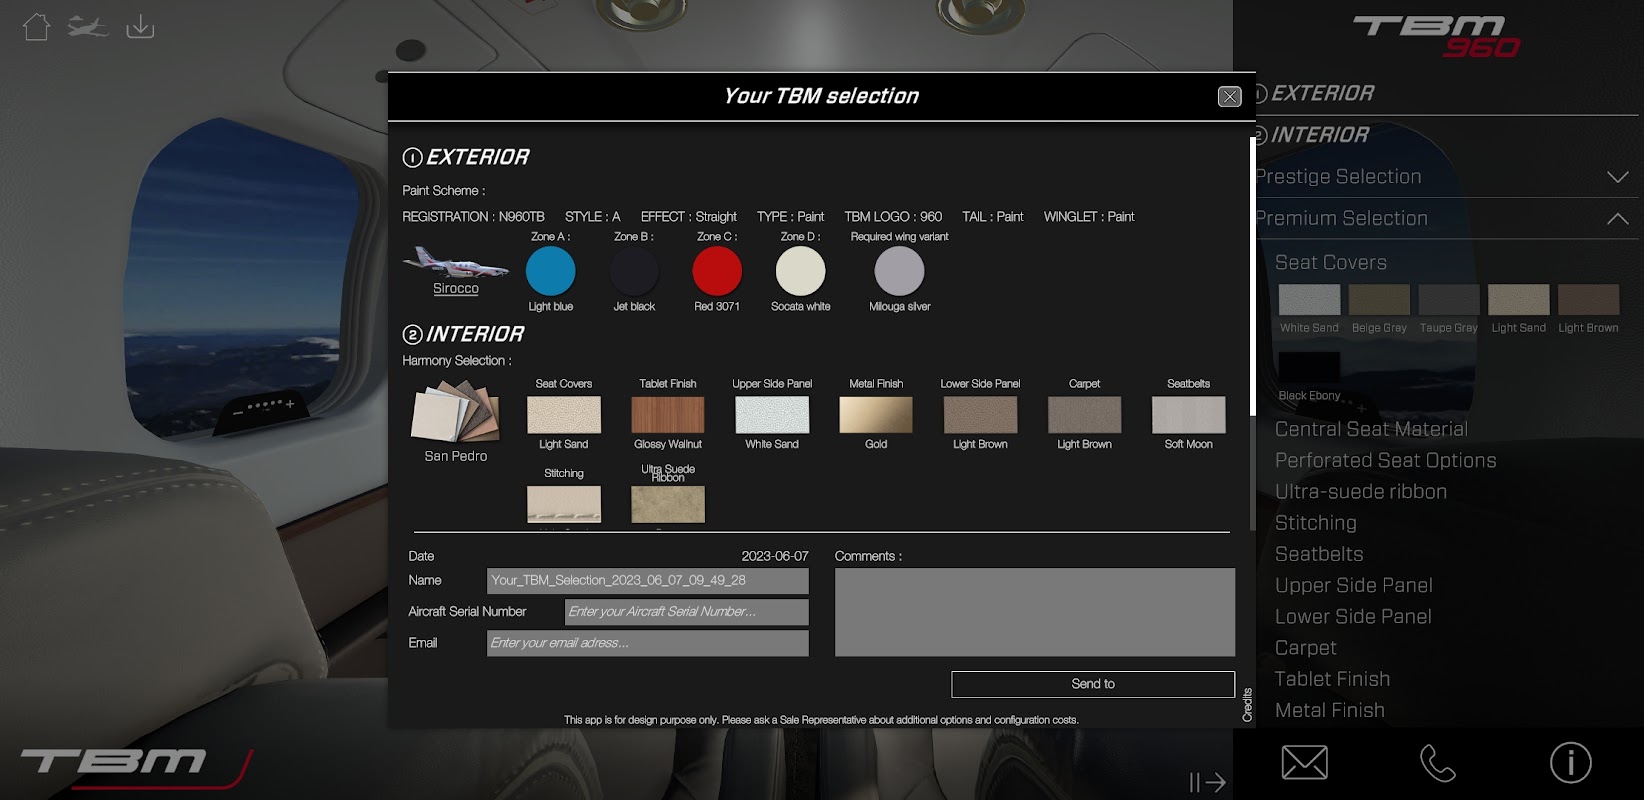Screen dimensions: 1644x800
Task: Click the Stitching material swatch
Action: click(564, 504)
